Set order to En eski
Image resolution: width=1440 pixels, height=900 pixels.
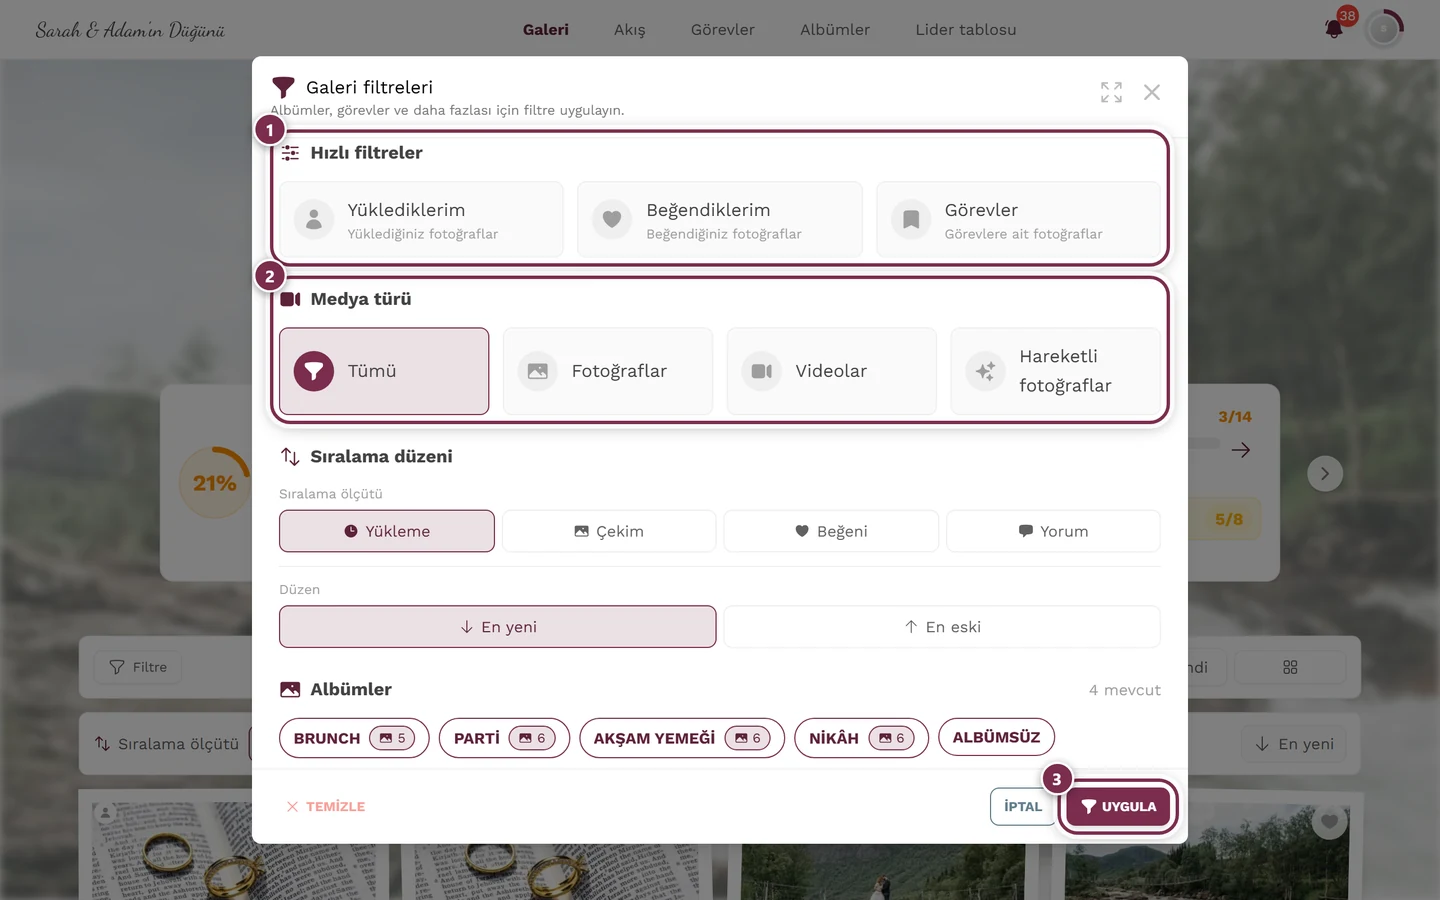[x=942, y=627]
